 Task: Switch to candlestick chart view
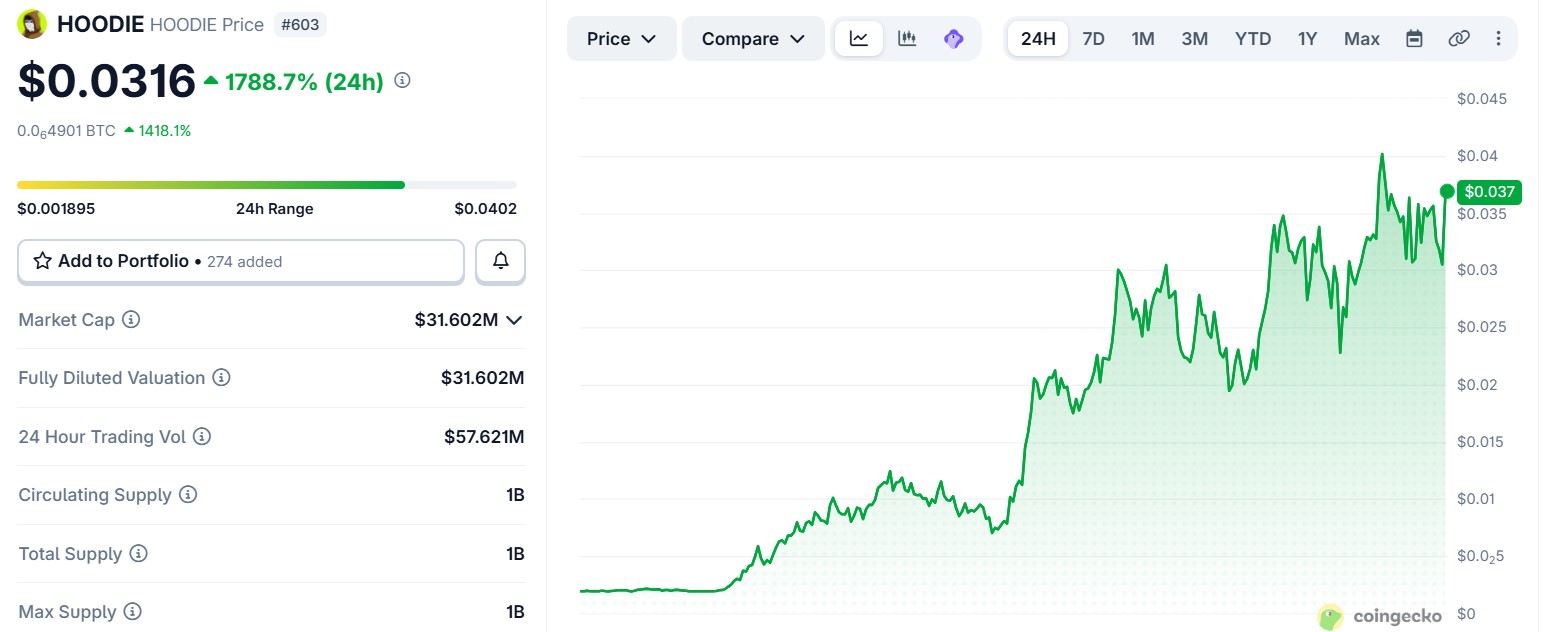coord(907,39)
